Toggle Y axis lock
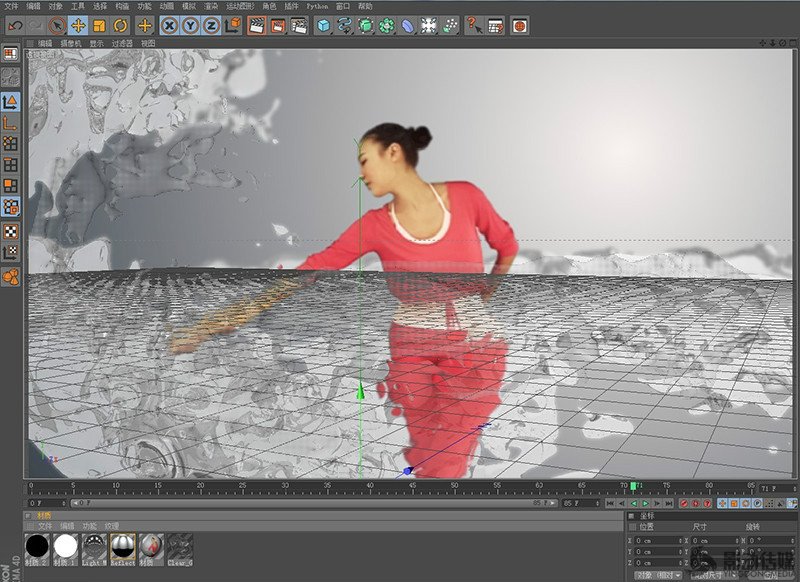The height and width of the screenshot is (582, 800). pyautogui.click(x=191, y=25)
